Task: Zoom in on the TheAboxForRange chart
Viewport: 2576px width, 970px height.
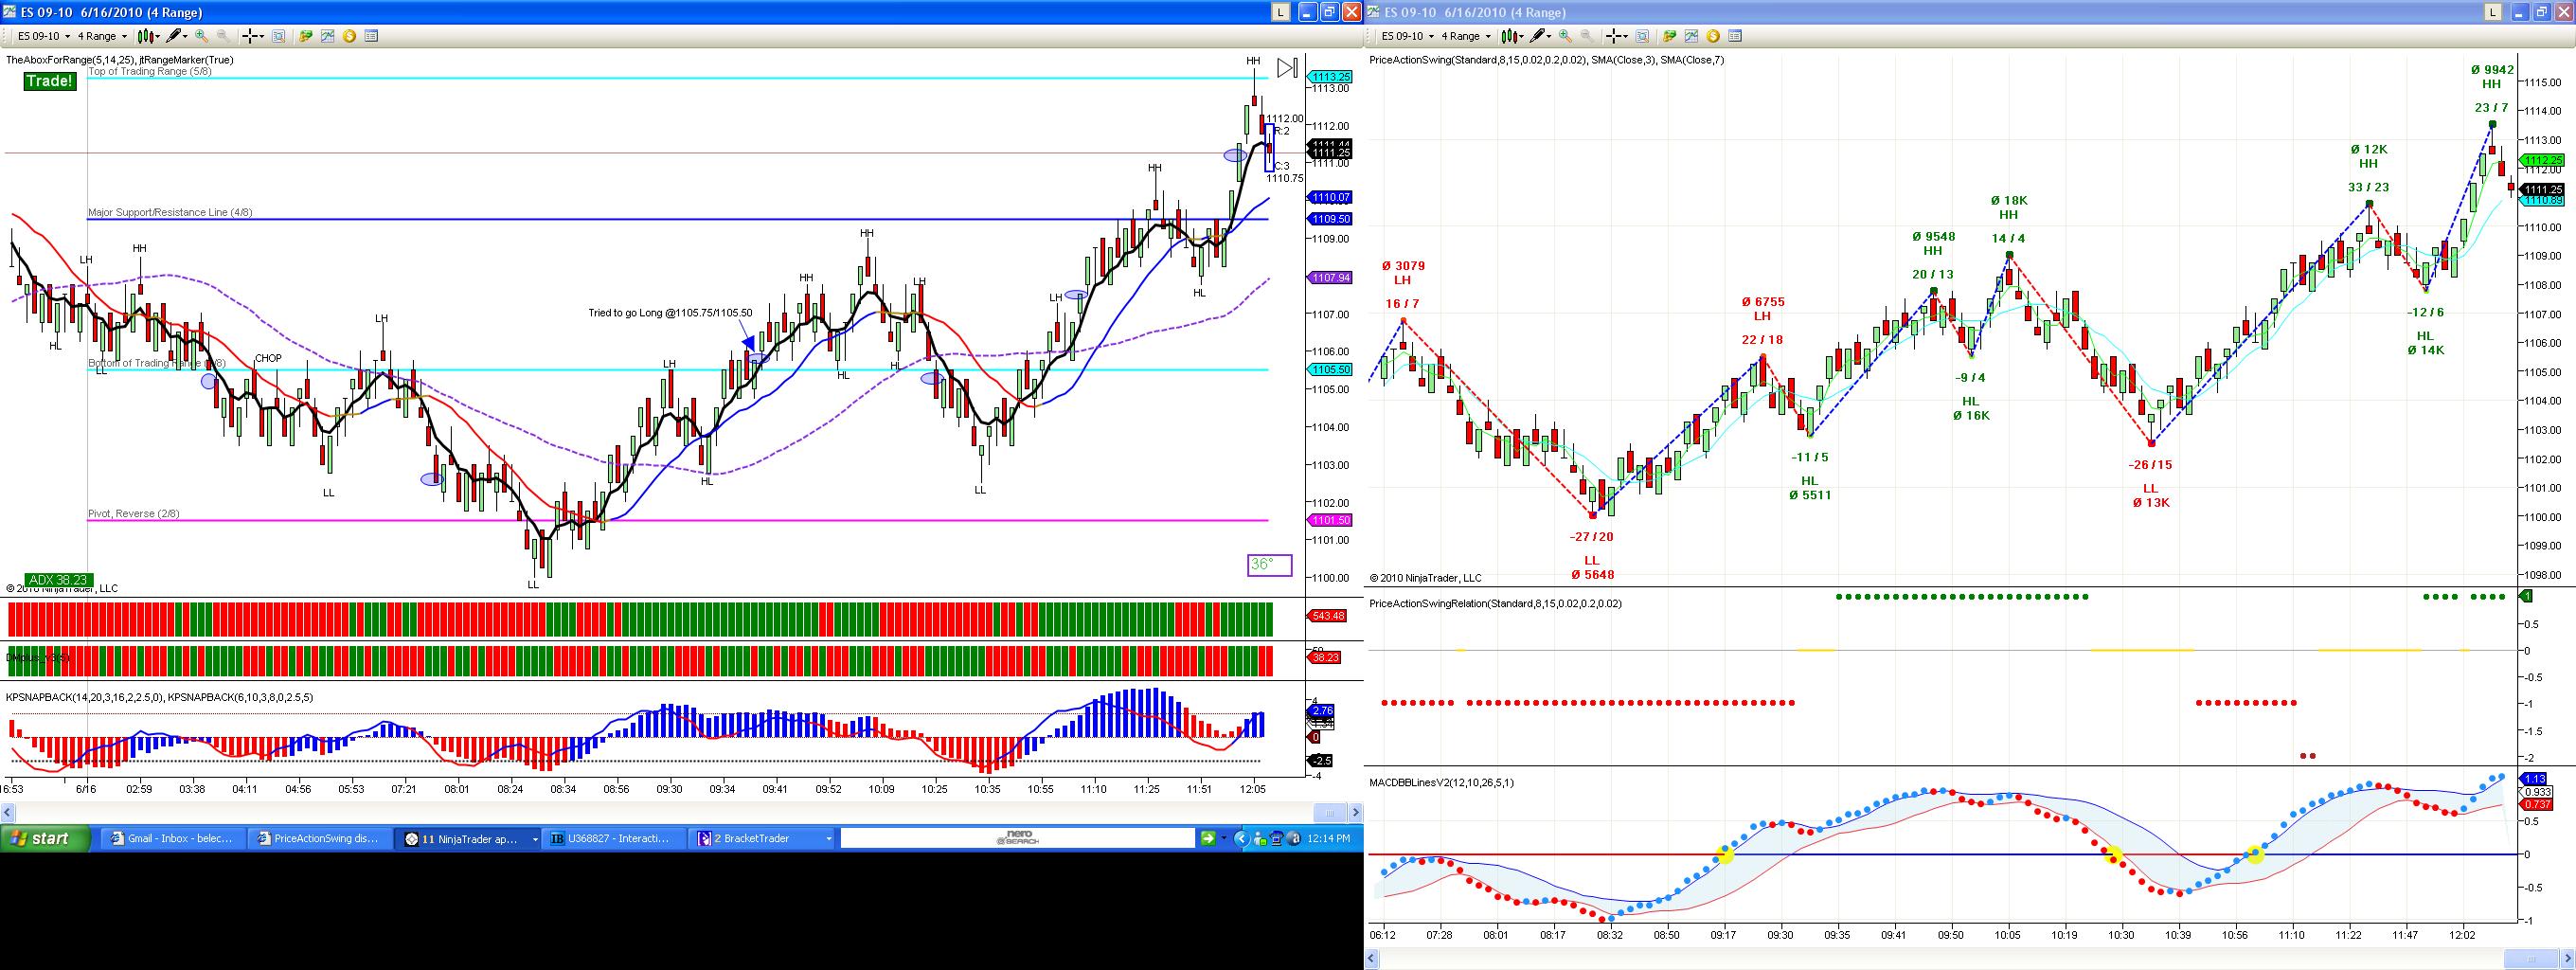Action: (202, 36)
